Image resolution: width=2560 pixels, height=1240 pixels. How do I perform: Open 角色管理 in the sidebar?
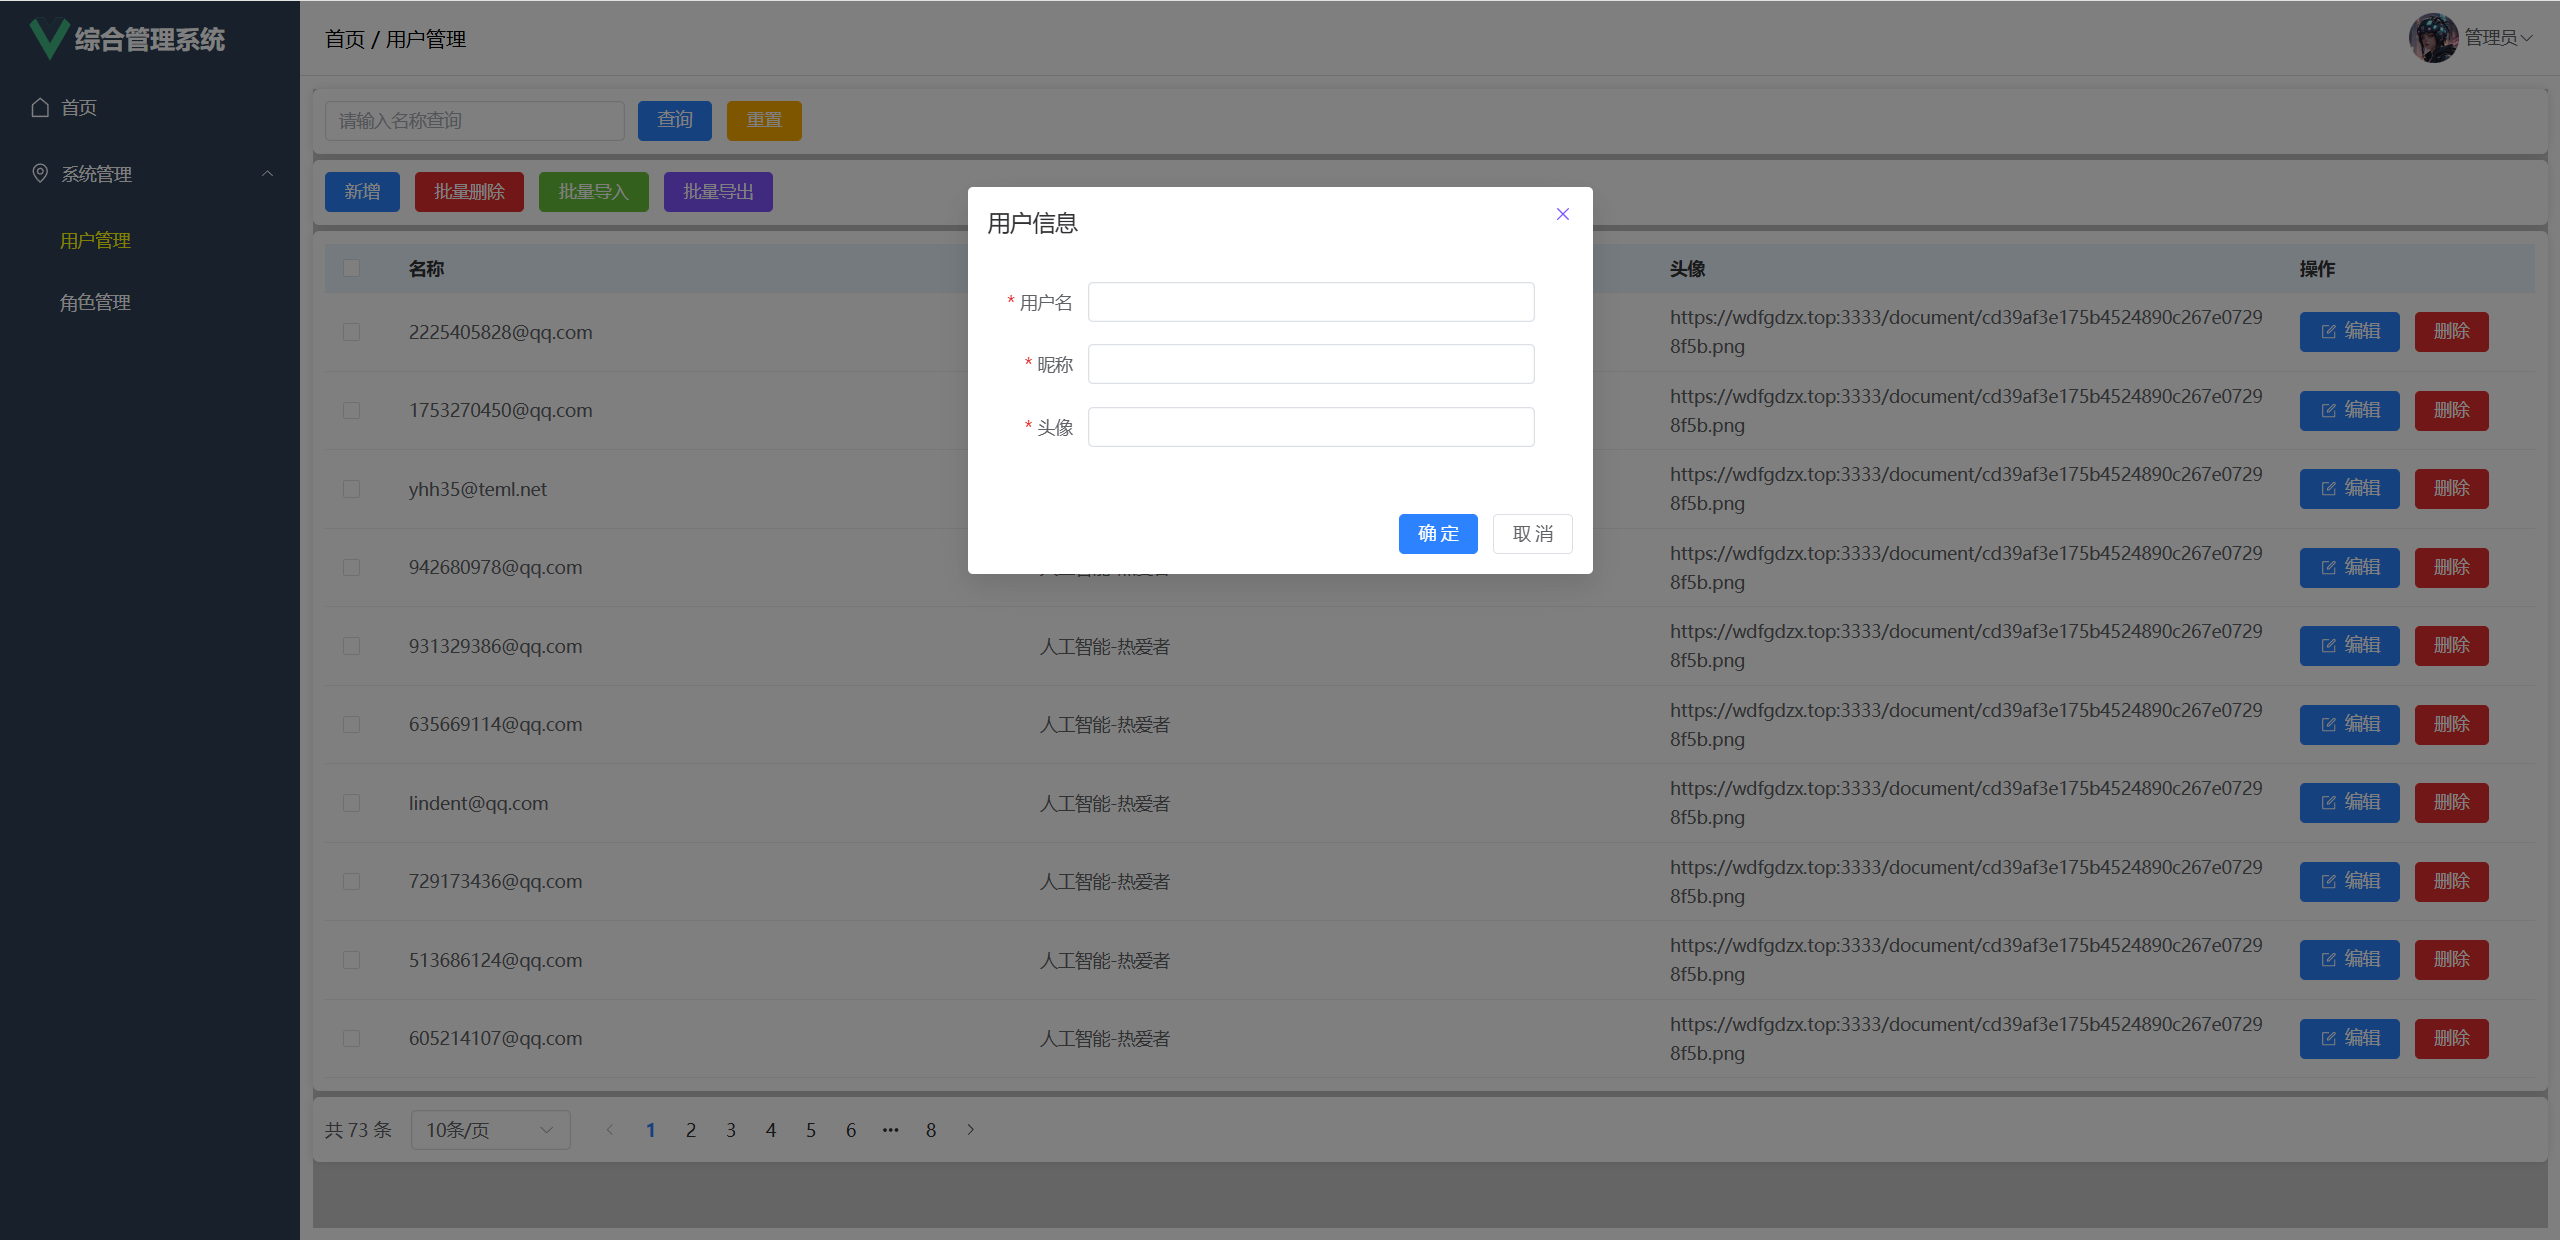pyautogui.click(x=95, y=302)
